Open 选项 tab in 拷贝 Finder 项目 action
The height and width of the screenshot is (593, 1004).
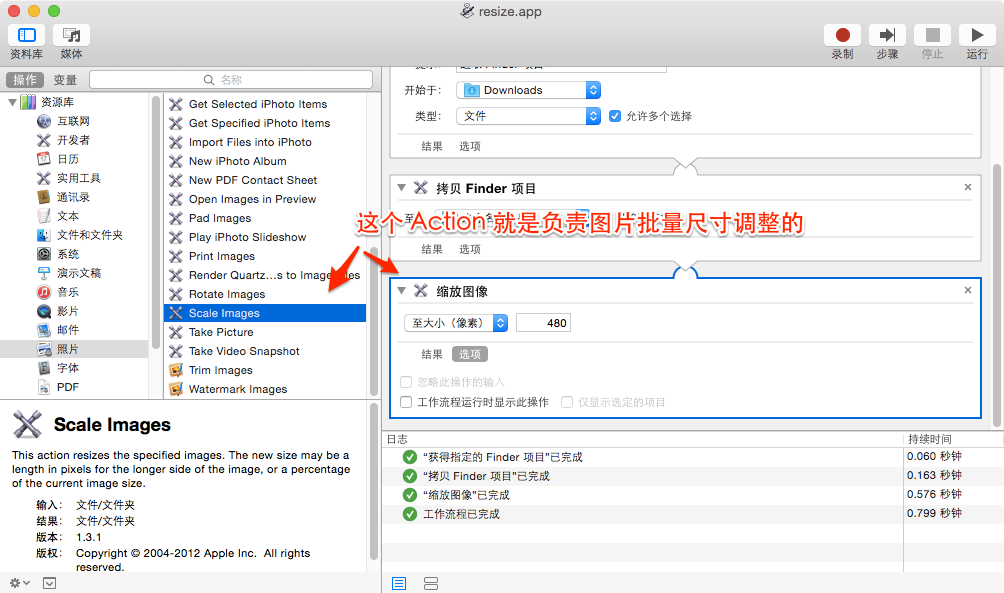tap(469, 249)
